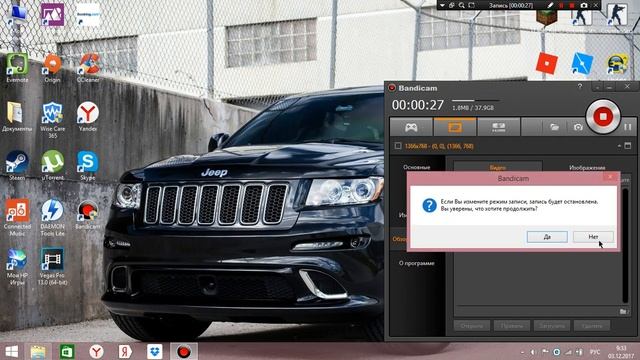Select Bandicam HDMI device recording mode
Image resolution: width=640 pixels, height=360 pixels.
click(499, 127)
